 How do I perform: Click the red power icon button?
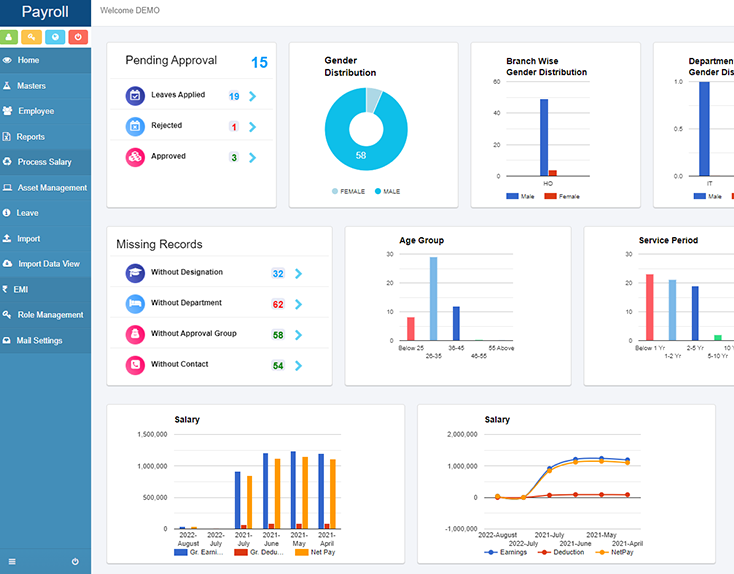(x=78, y=37)
